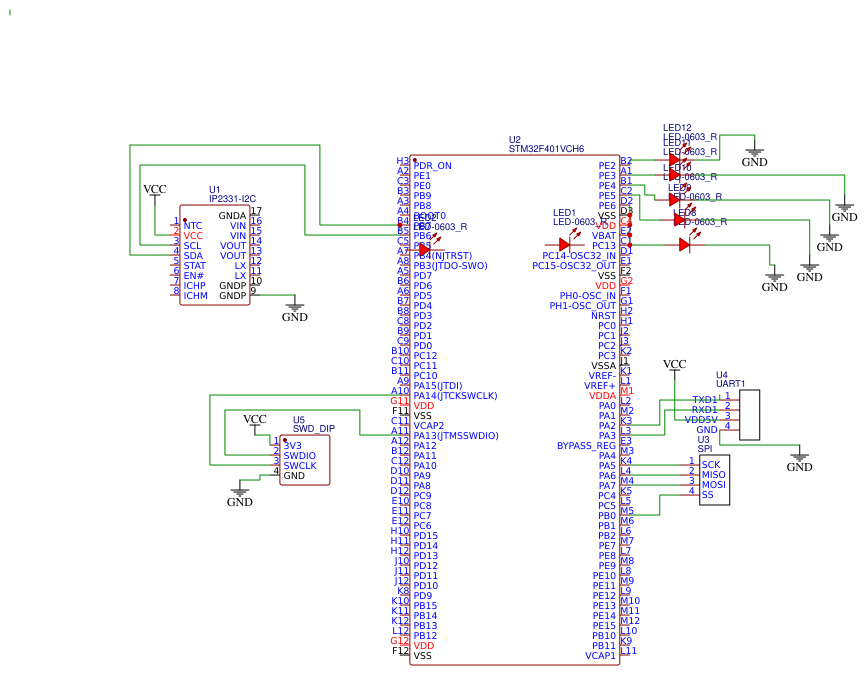Click the PH0-OSC_IN pin label
Image resolution: width=868 pixels, height=675 pixels.
(588, 296)
